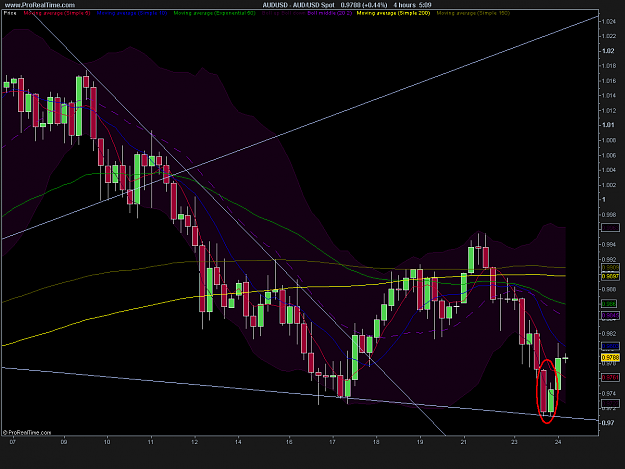Screen dimensions: 625x469
Task: Click the ProRealTime.com copyright label at chart bottom
Action: [27, 432]
